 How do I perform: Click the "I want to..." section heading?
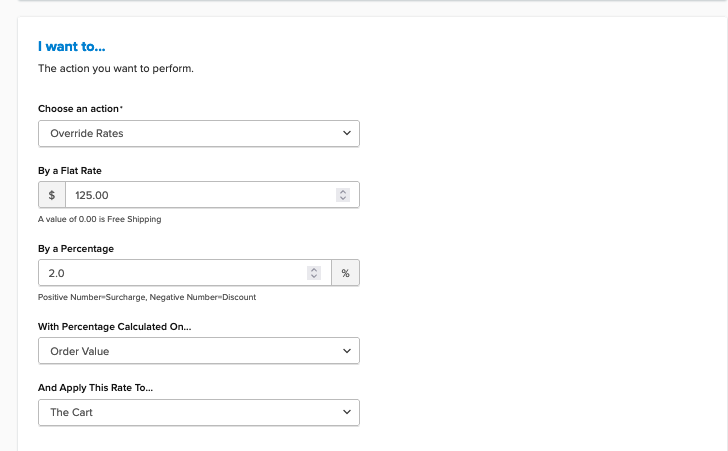pyautogui.click(x=71, y=46)
